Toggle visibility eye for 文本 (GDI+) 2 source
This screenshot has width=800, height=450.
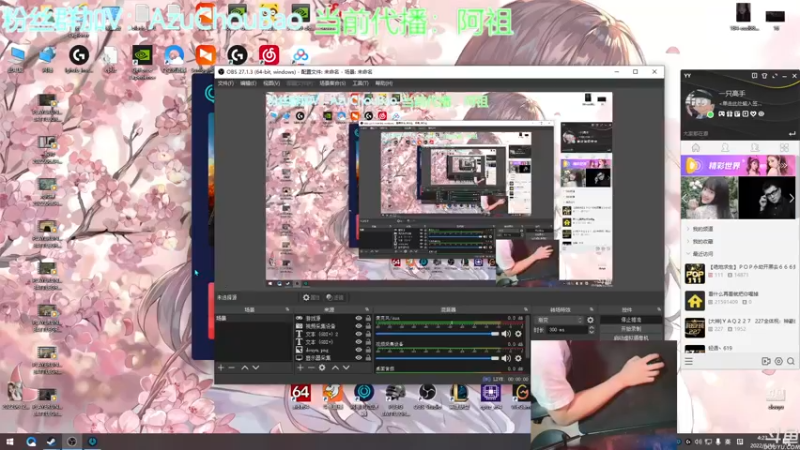click(359, 334)
